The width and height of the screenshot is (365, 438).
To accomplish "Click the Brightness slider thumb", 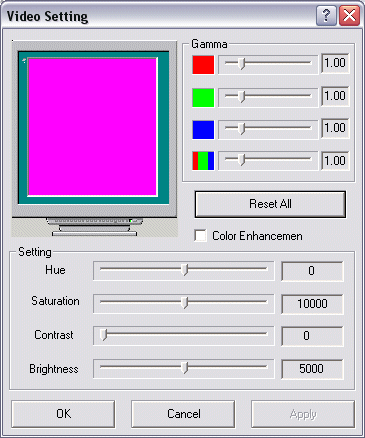I will coord(185,368).
